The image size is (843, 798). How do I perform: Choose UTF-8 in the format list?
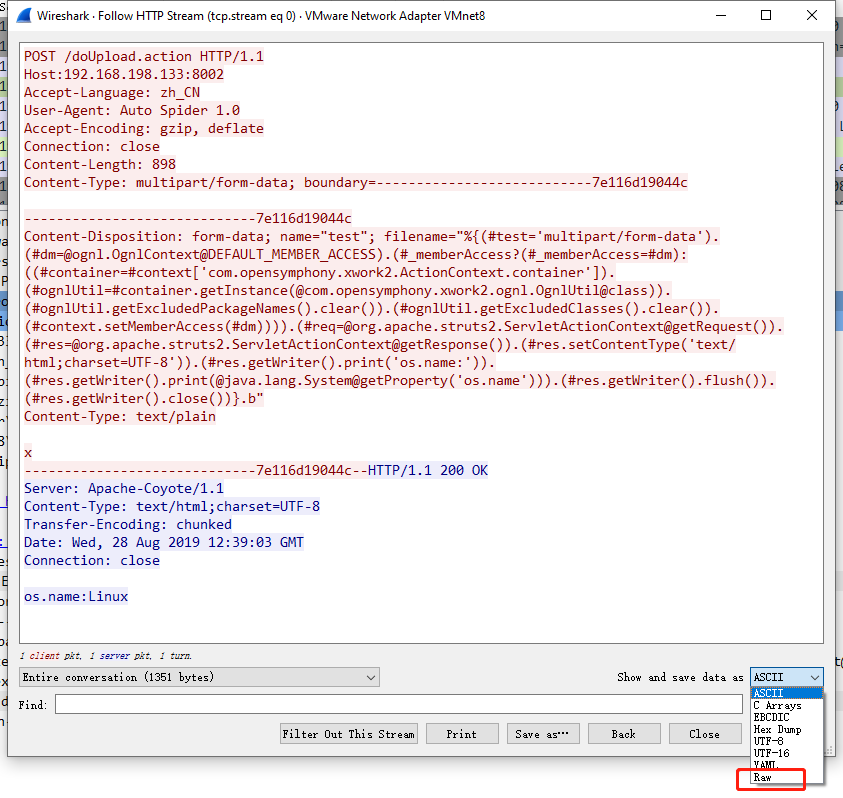coord(787,741)
